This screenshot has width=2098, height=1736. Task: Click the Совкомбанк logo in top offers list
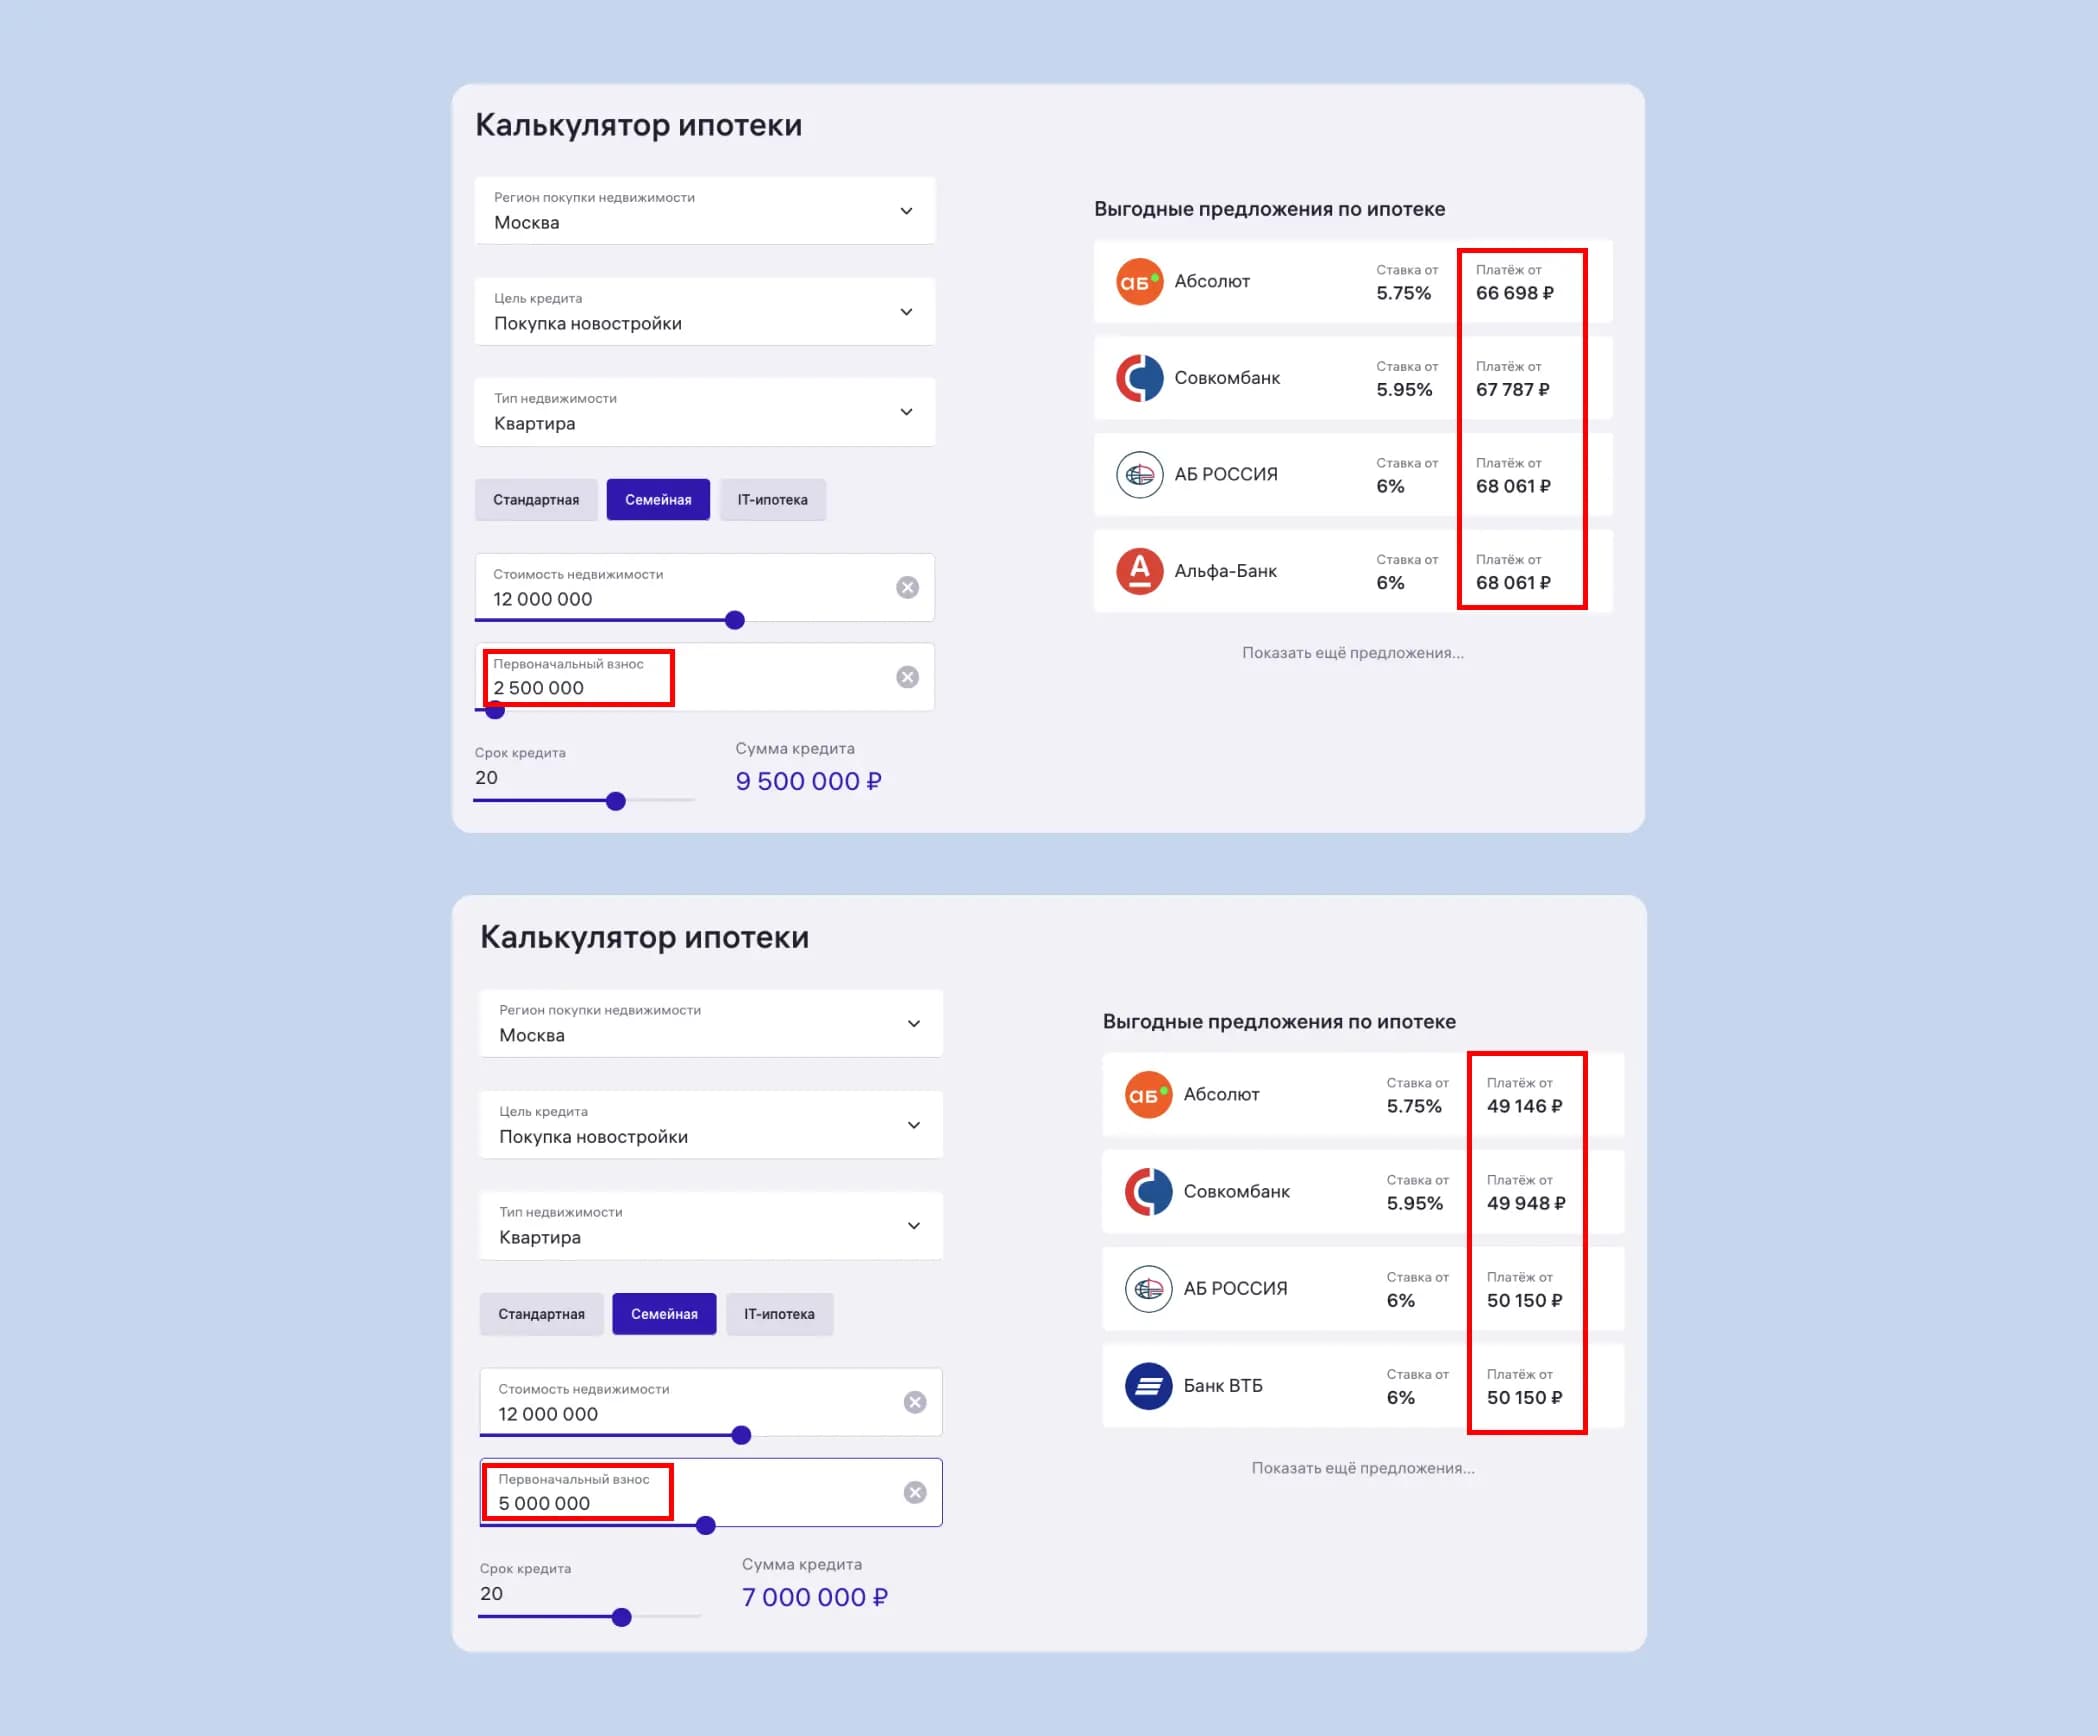(x=1139, y=378)
